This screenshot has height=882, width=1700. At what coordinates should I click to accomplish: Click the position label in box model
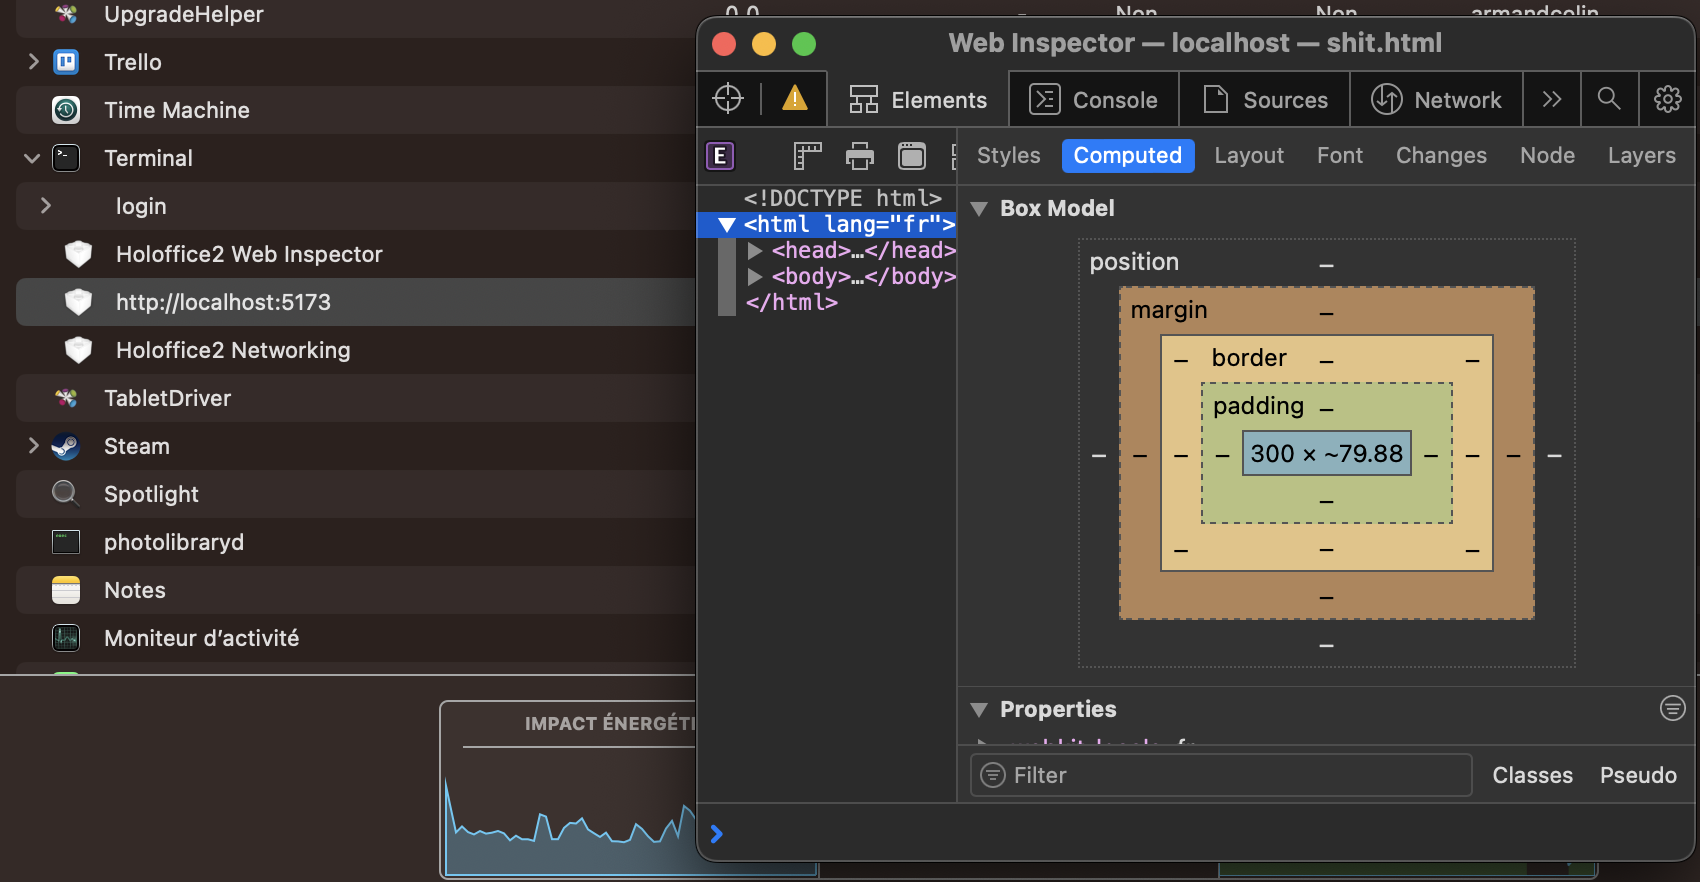[x=1134, y=262]
